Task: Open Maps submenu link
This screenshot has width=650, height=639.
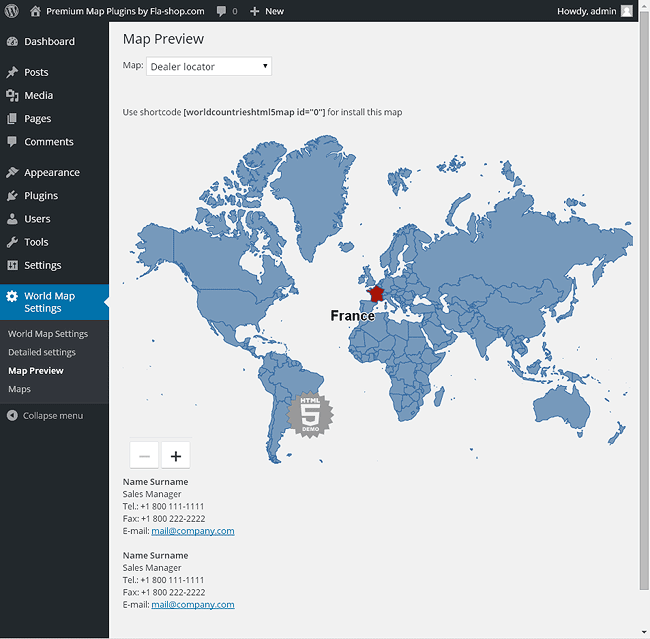Action: 19,389
